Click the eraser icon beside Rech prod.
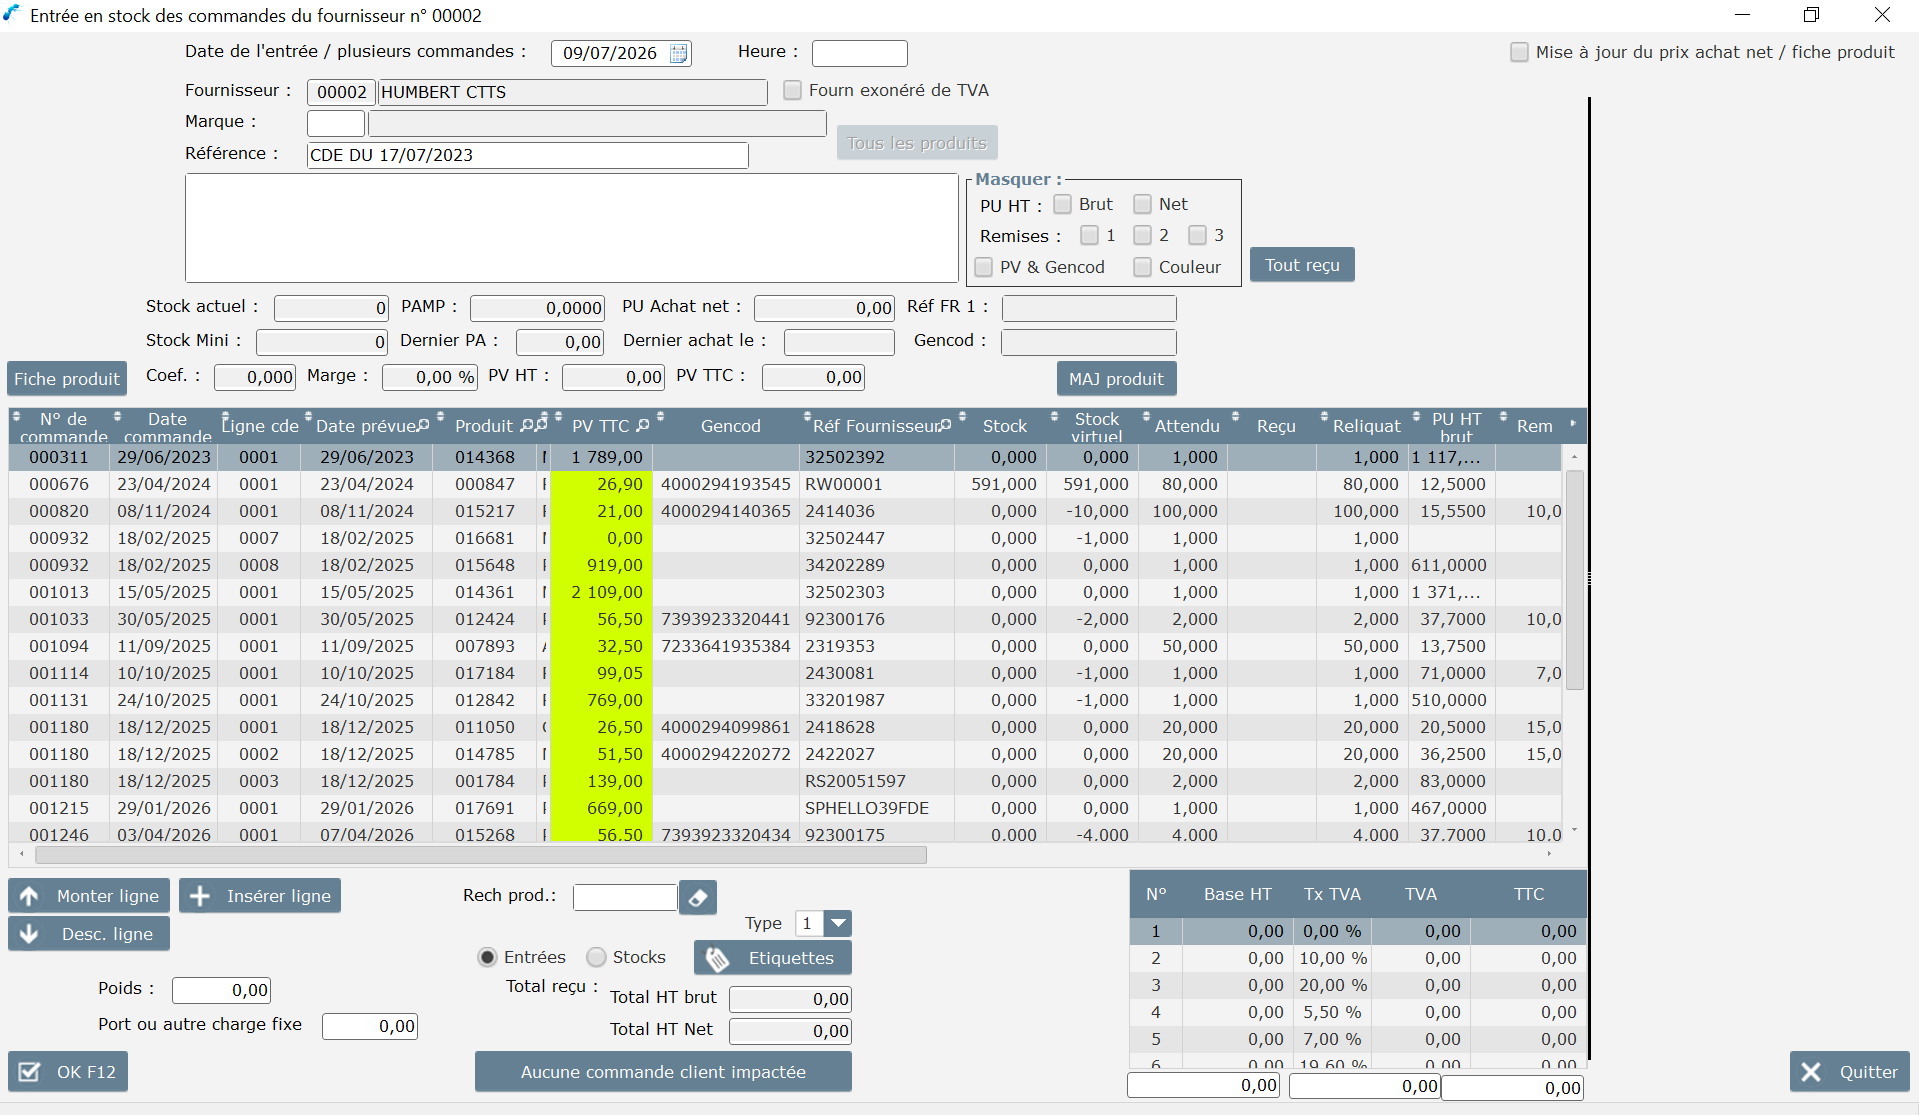 tap(698, 898)
